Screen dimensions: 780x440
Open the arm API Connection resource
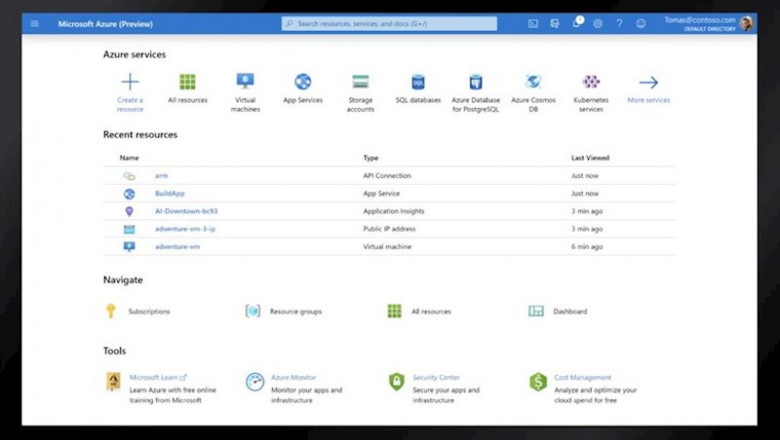point(161,176)
